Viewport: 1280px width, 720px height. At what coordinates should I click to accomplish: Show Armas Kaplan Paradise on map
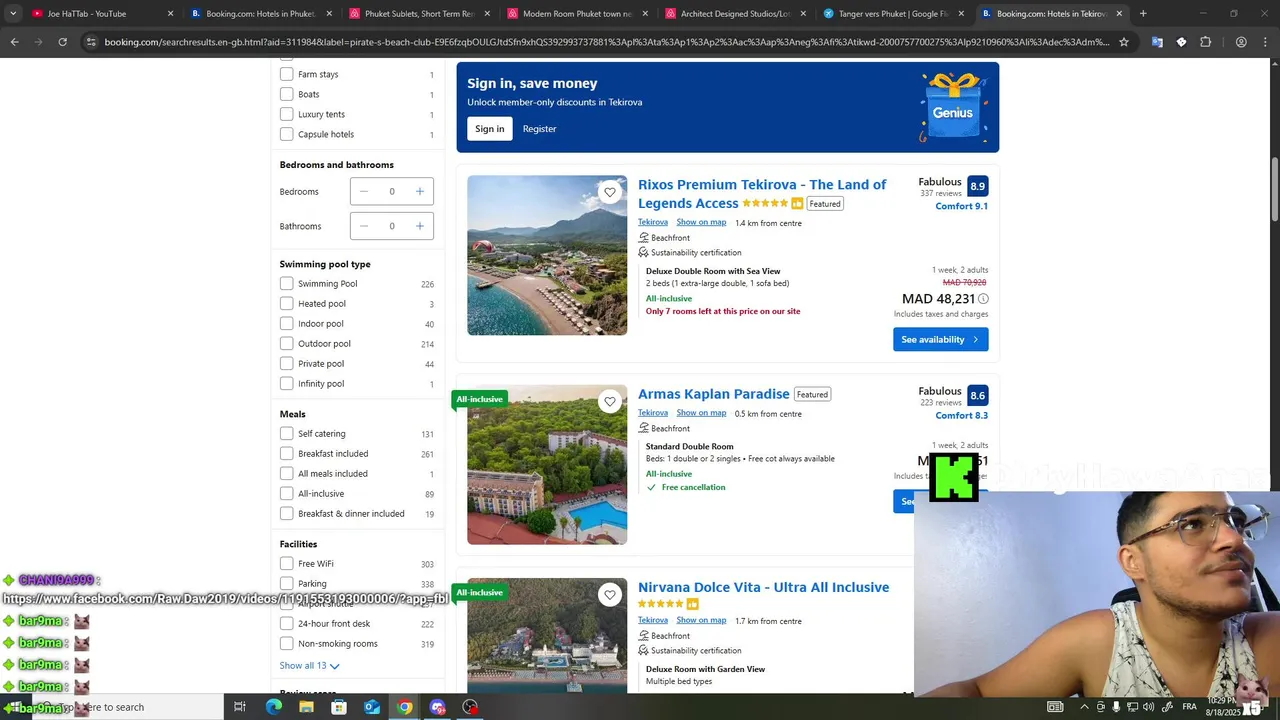click(x=701, y=412)
